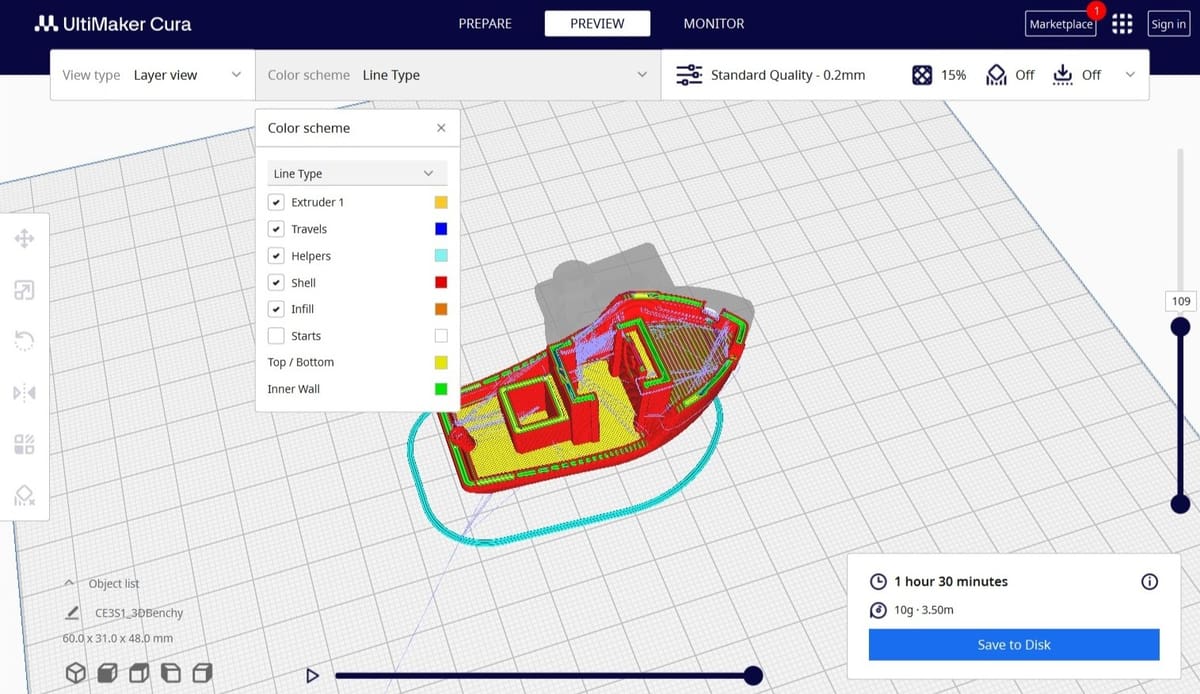The width and height of the screenshot is (1200, 694).
Task: Disable the Infill line type checkbox
Action: (276, 309)
